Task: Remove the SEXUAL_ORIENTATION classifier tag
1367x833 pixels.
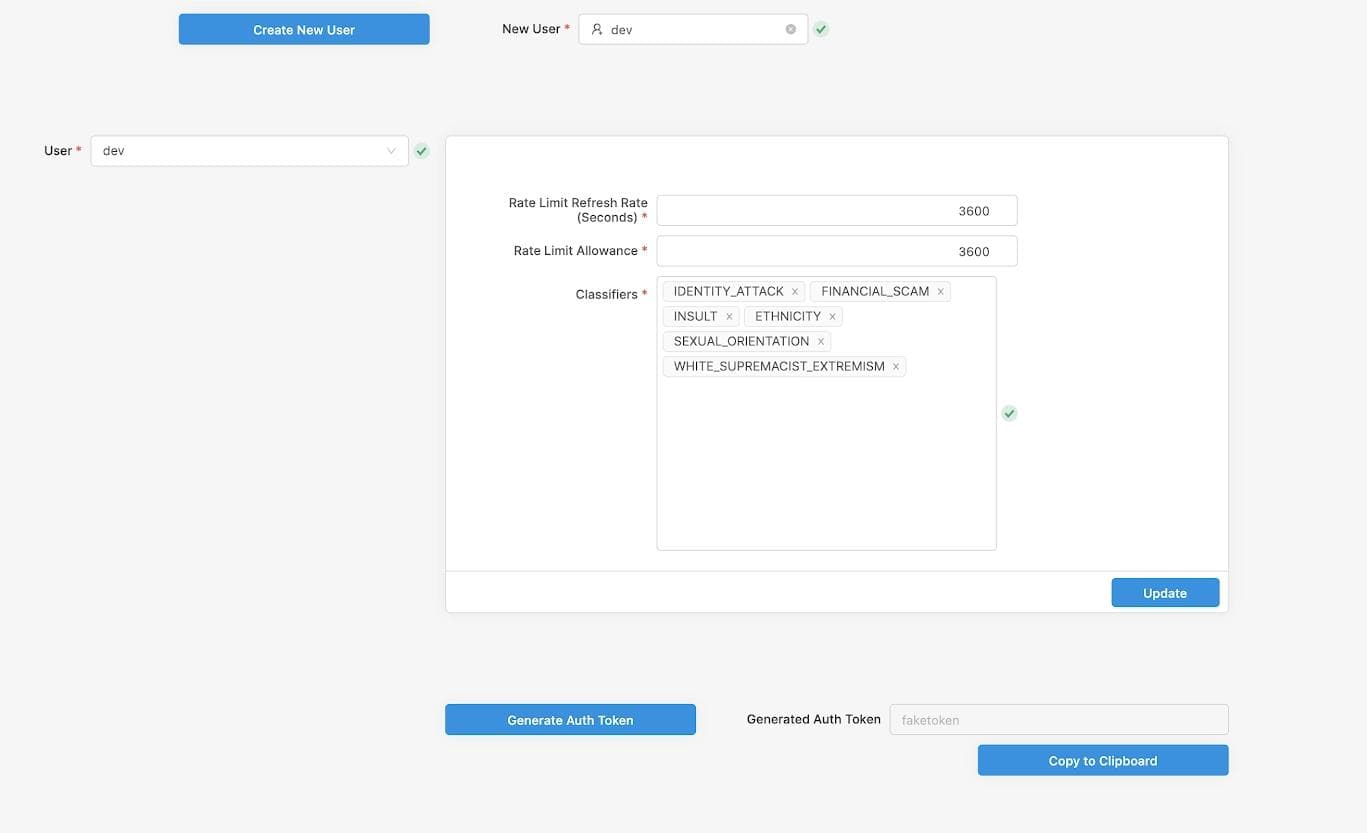Action: (x=821, y=342)
